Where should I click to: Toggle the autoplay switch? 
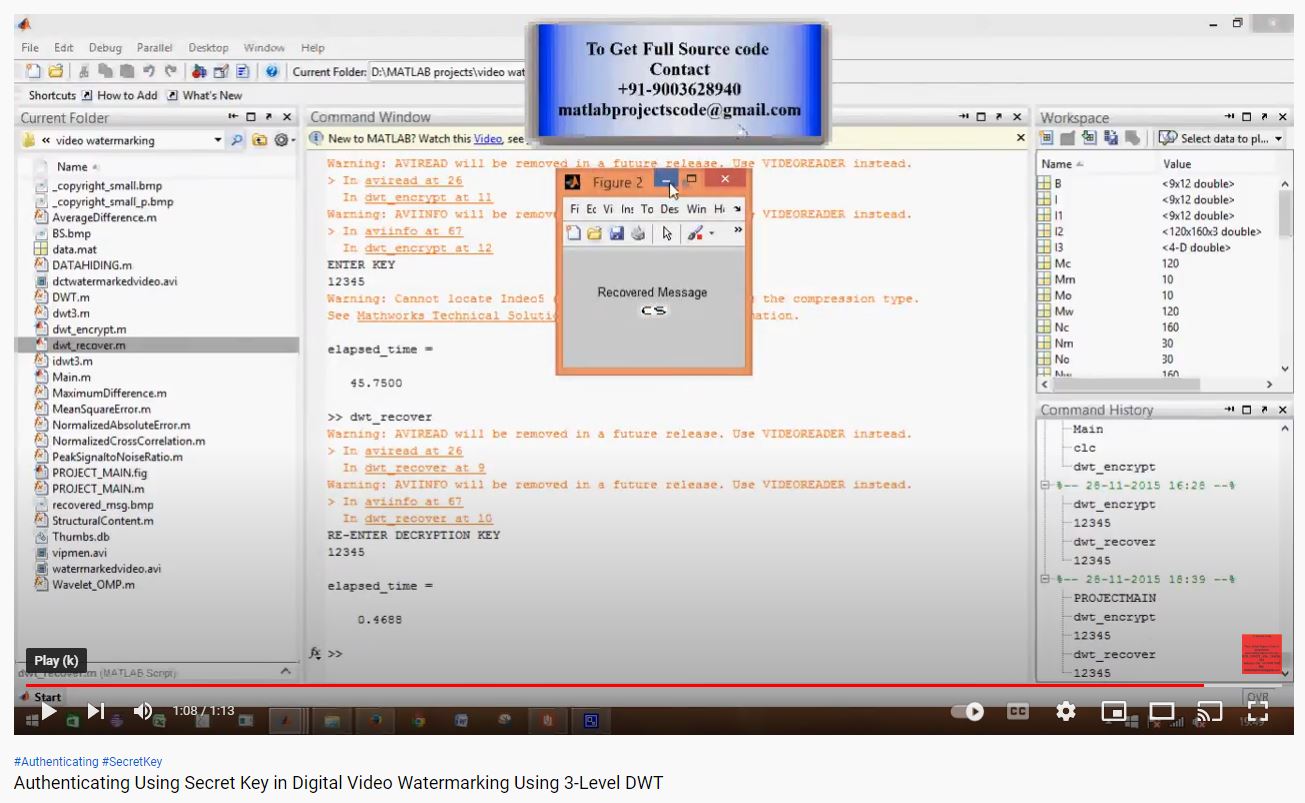point(967,711)
